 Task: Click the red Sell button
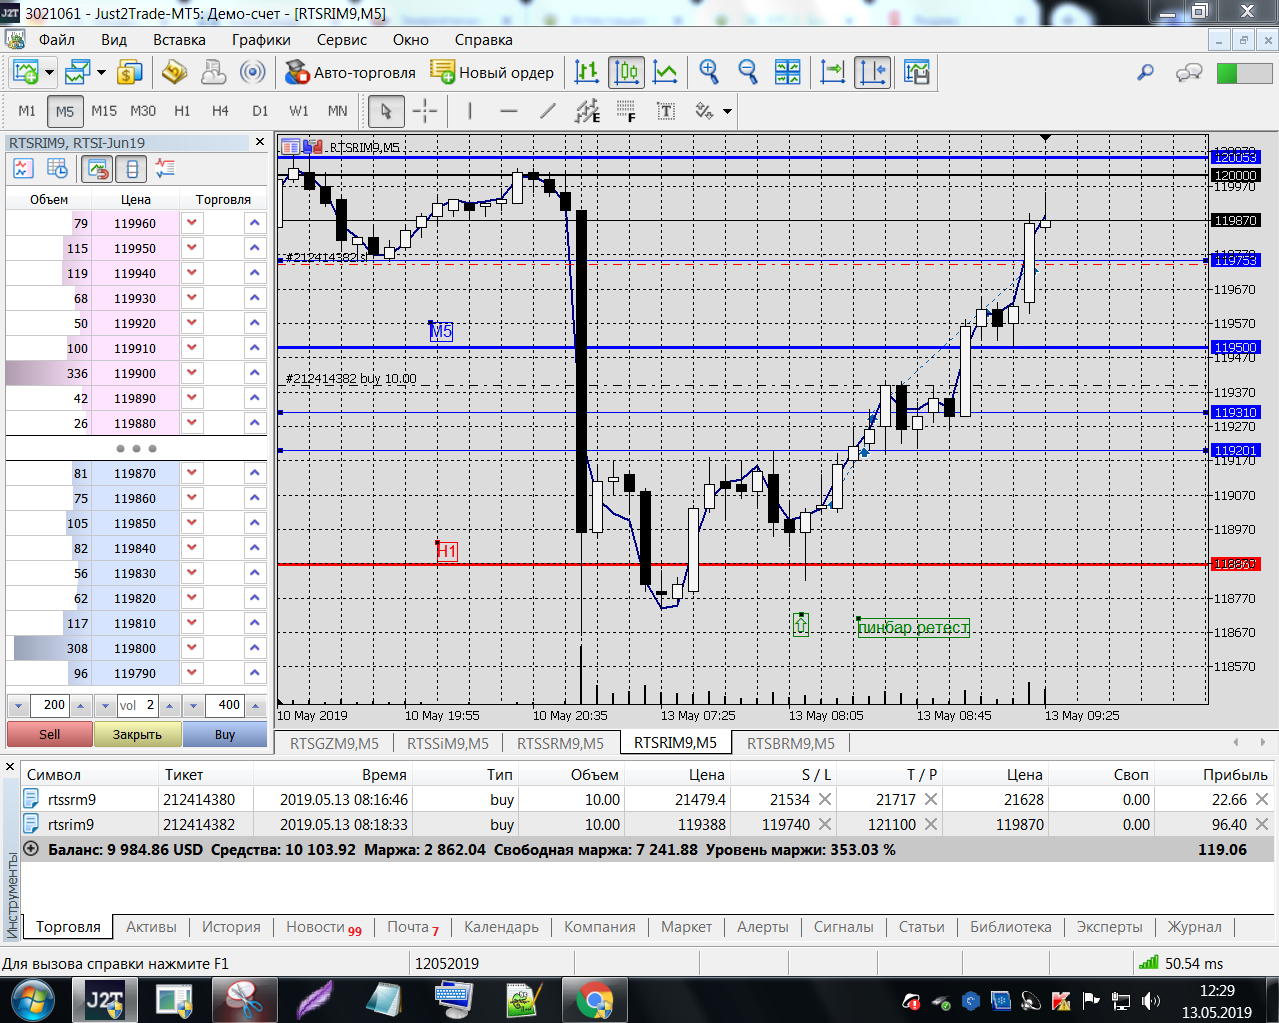click(x=50, y=734)
